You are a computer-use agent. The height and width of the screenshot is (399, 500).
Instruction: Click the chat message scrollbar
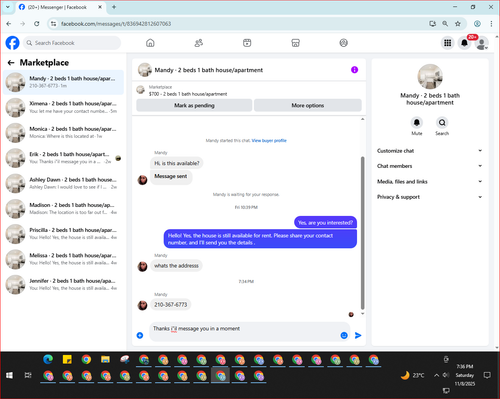[x=363, y=233]
